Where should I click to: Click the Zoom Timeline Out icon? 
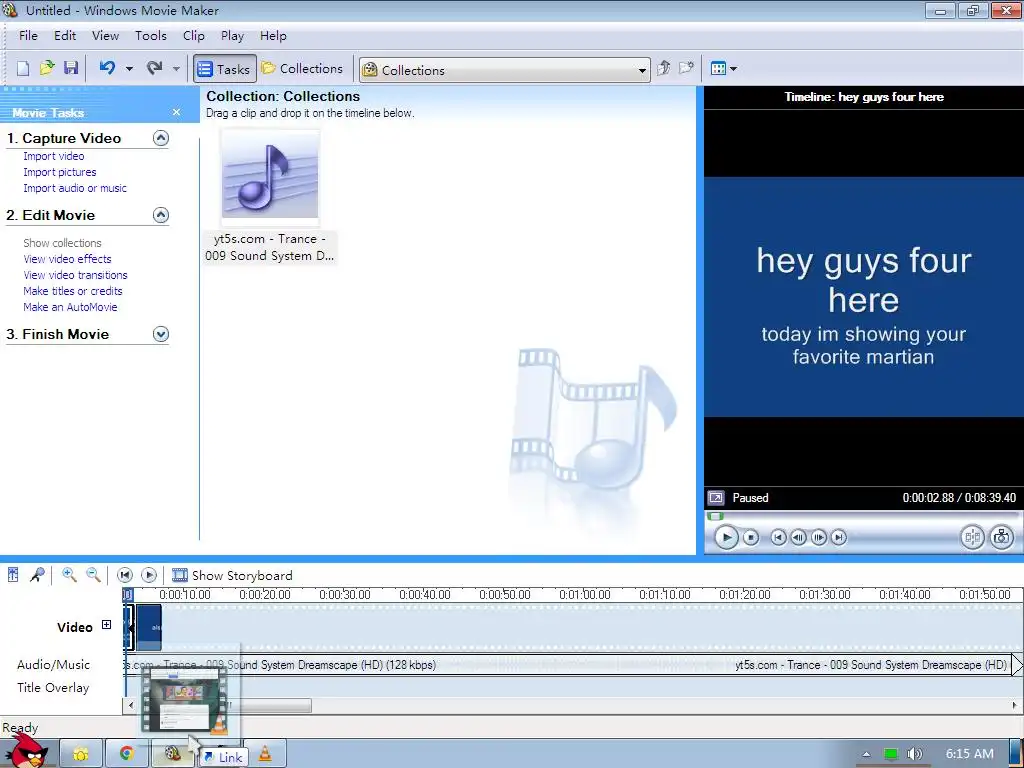pos(93,575)
